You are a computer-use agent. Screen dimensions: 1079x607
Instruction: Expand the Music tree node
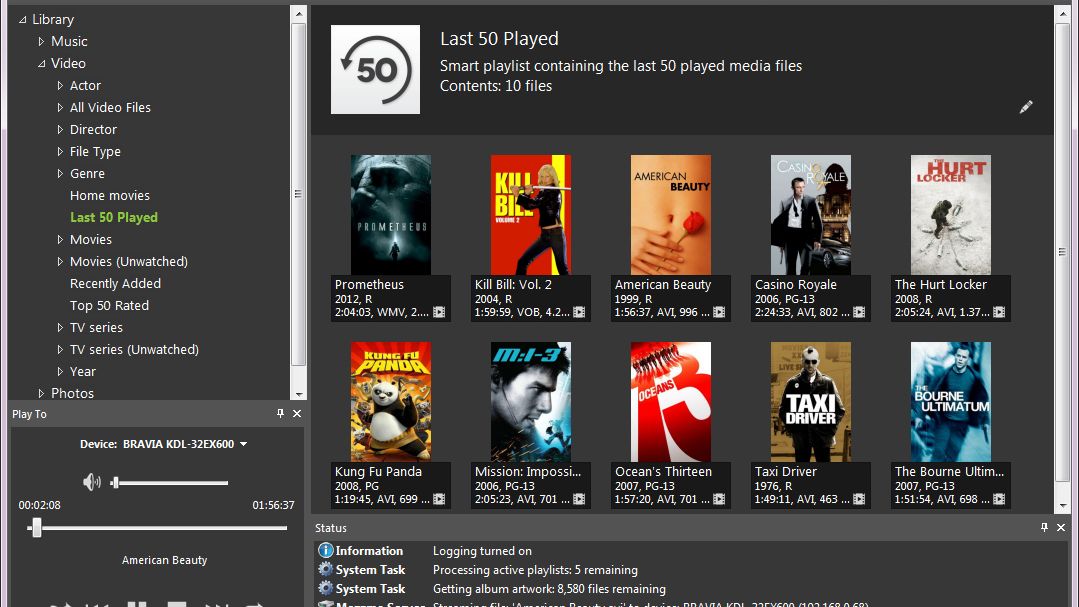[x=41, y=41]
